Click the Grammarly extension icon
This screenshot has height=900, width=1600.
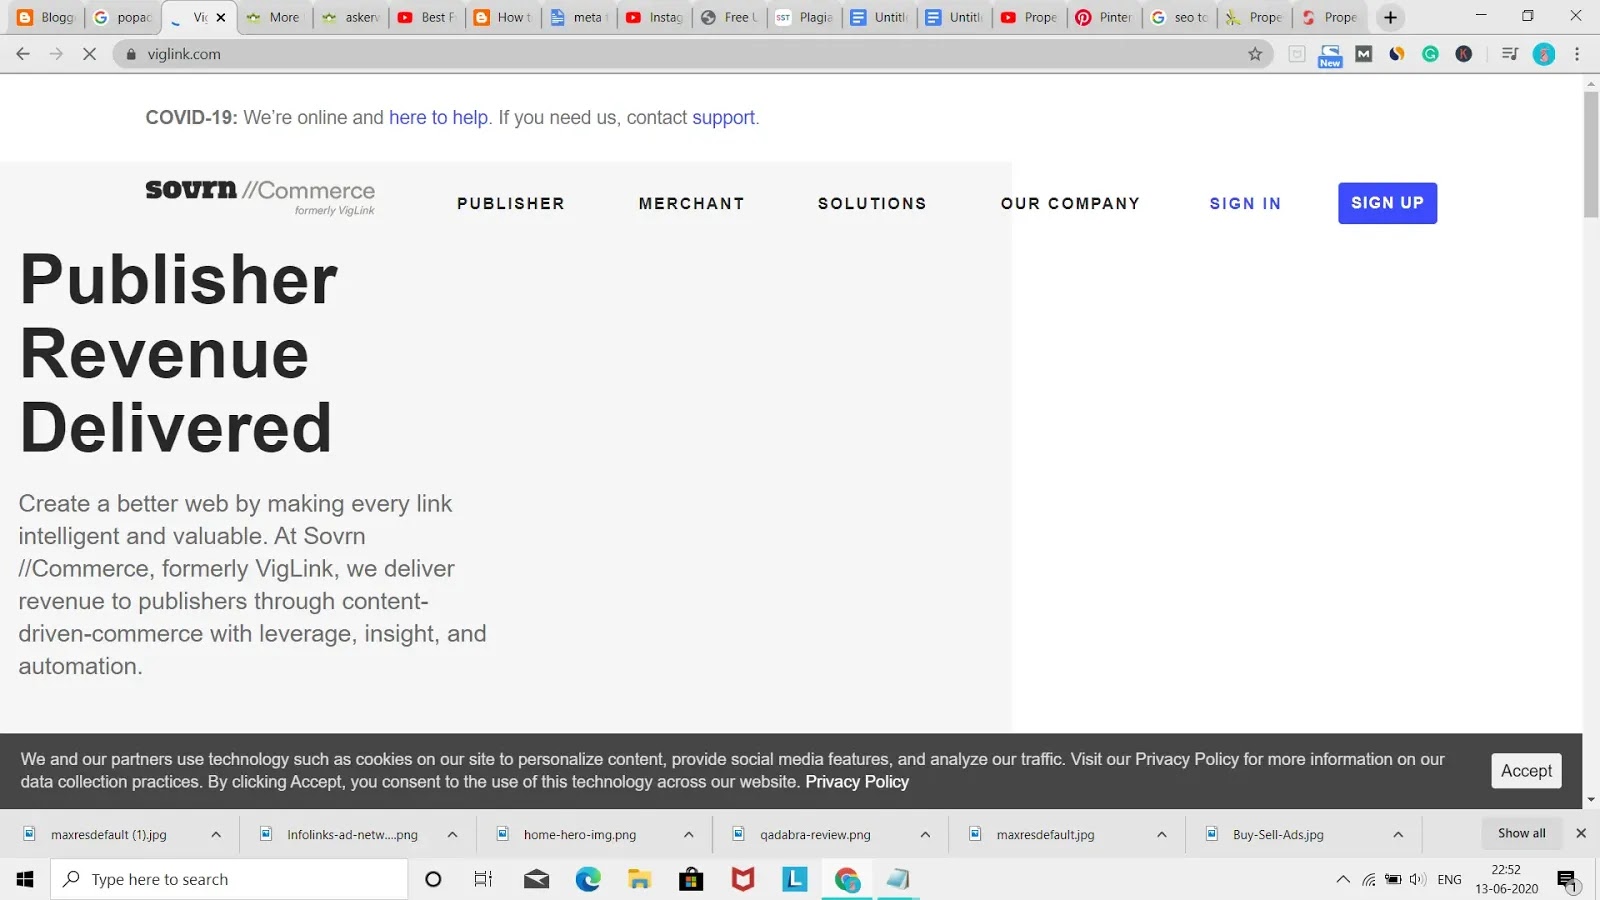pos(1430,54)
